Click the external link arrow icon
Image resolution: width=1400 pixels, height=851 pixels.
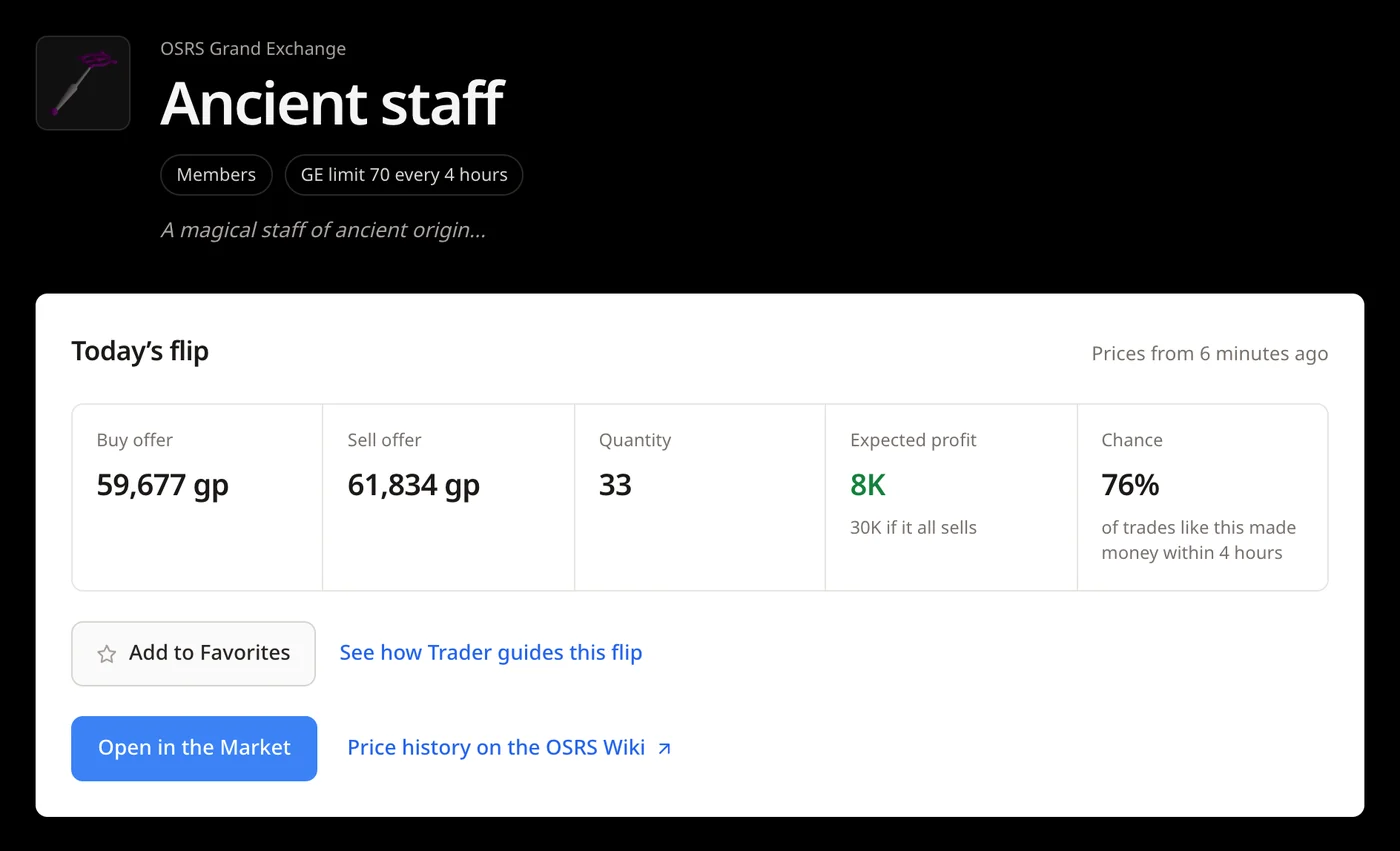coord(664,748)
